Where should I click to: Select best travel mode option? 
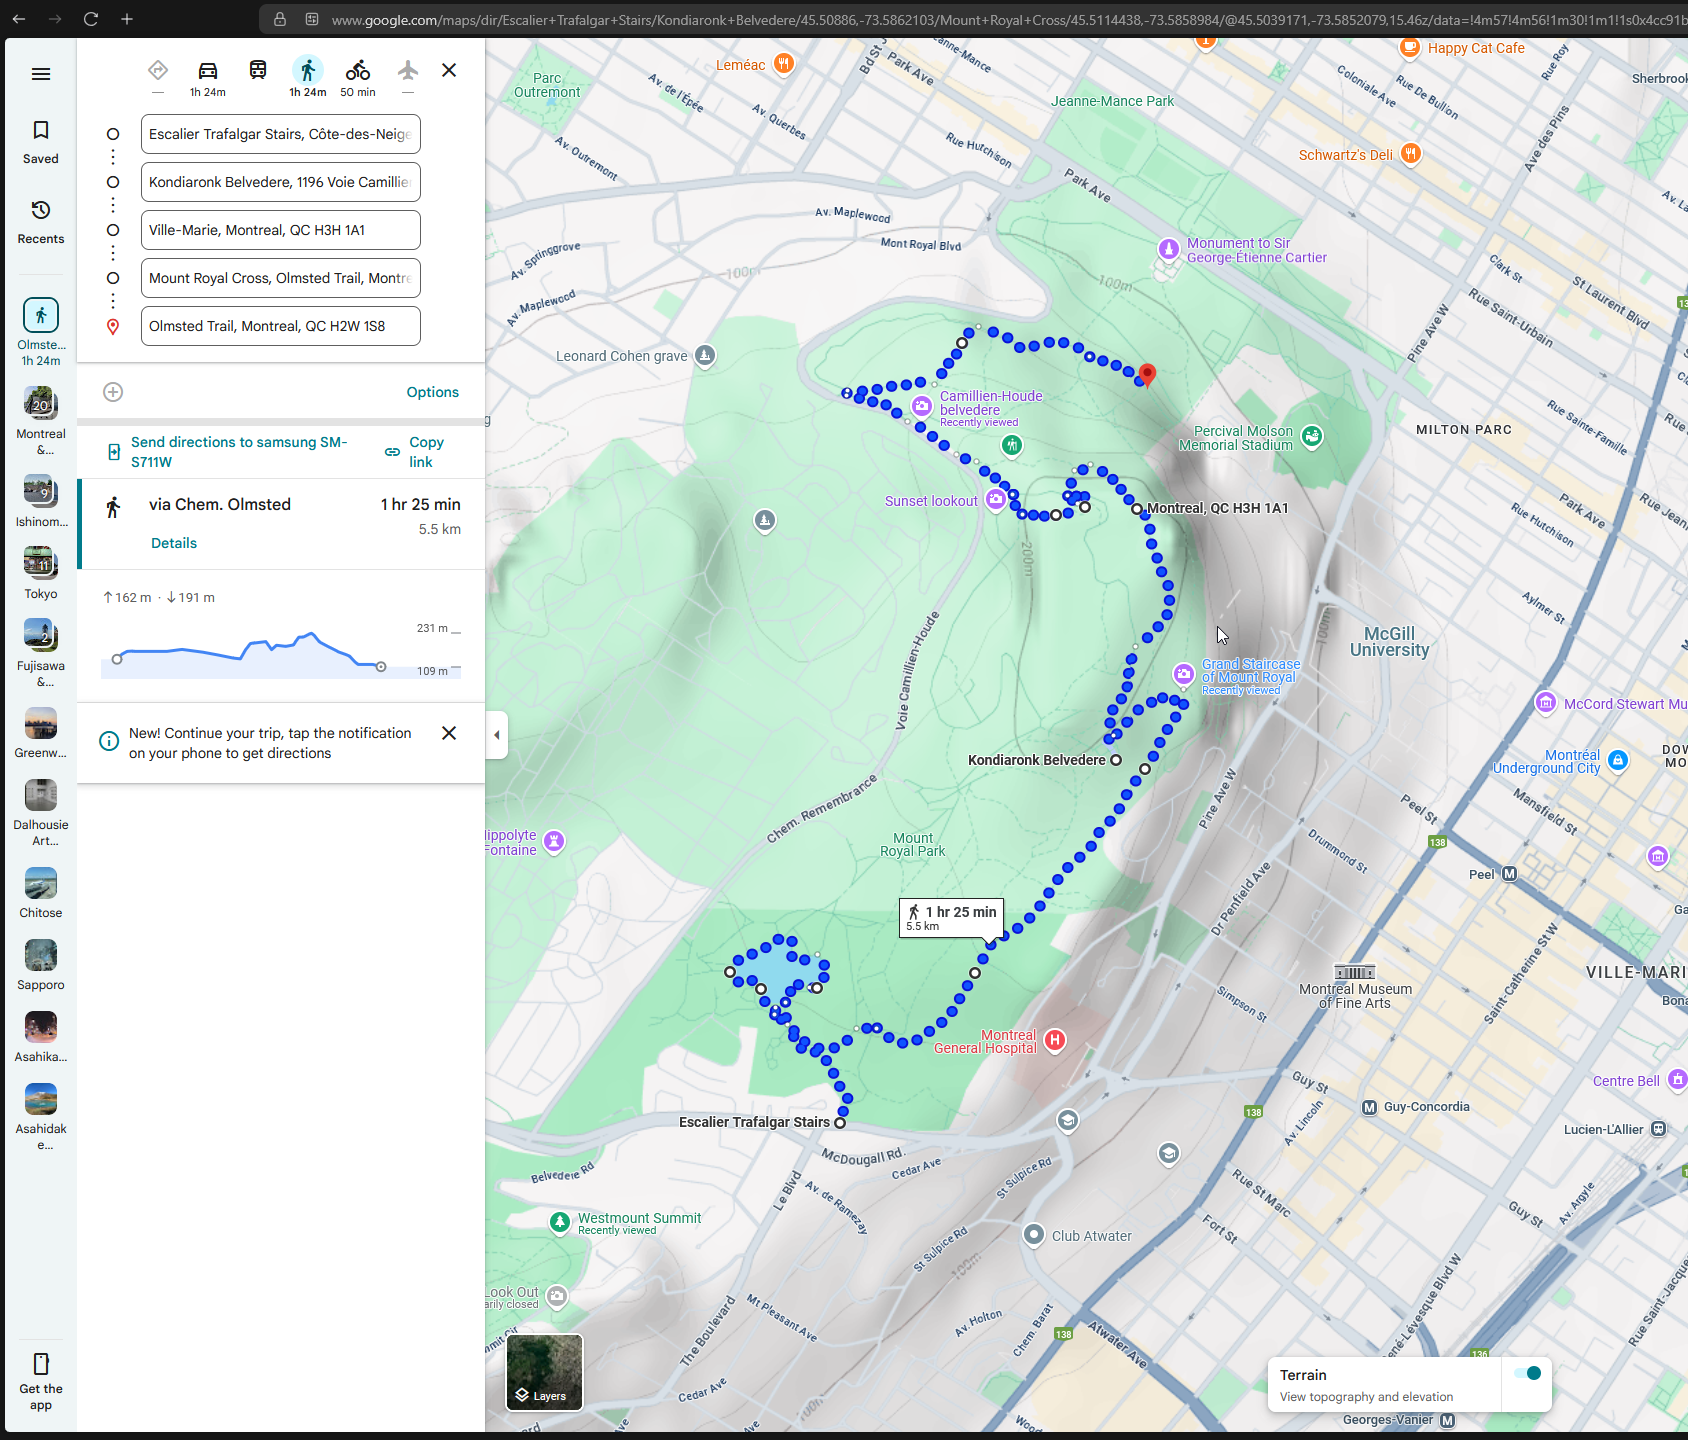(158, 70)
